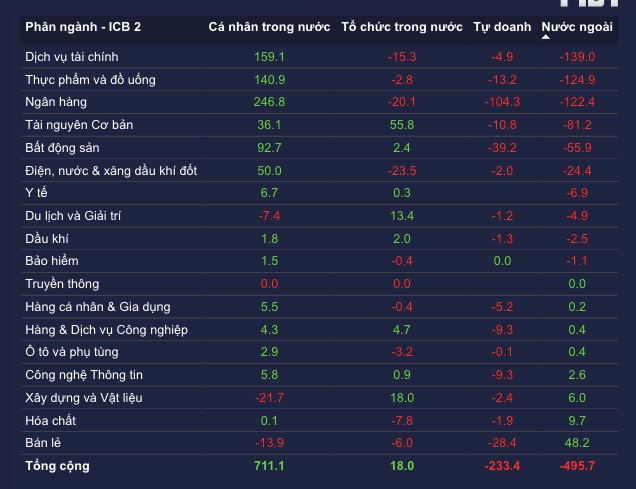Select the Thực phẩm và đồ uống row

[90, 79]
